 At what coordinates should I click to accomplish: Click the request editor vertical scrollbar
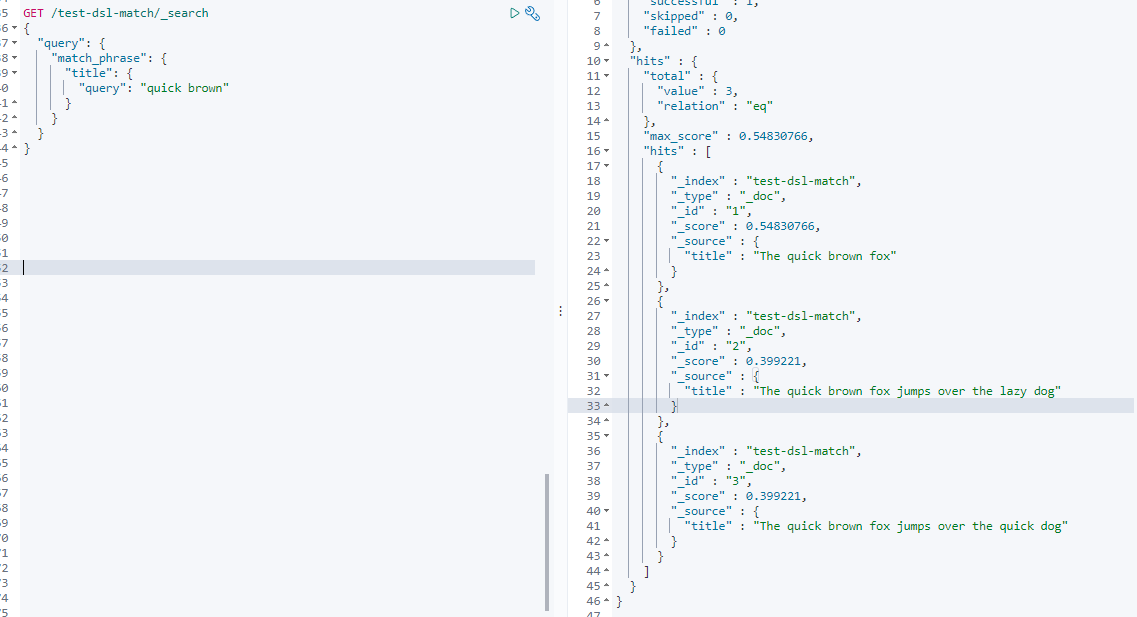pos(547,542)
